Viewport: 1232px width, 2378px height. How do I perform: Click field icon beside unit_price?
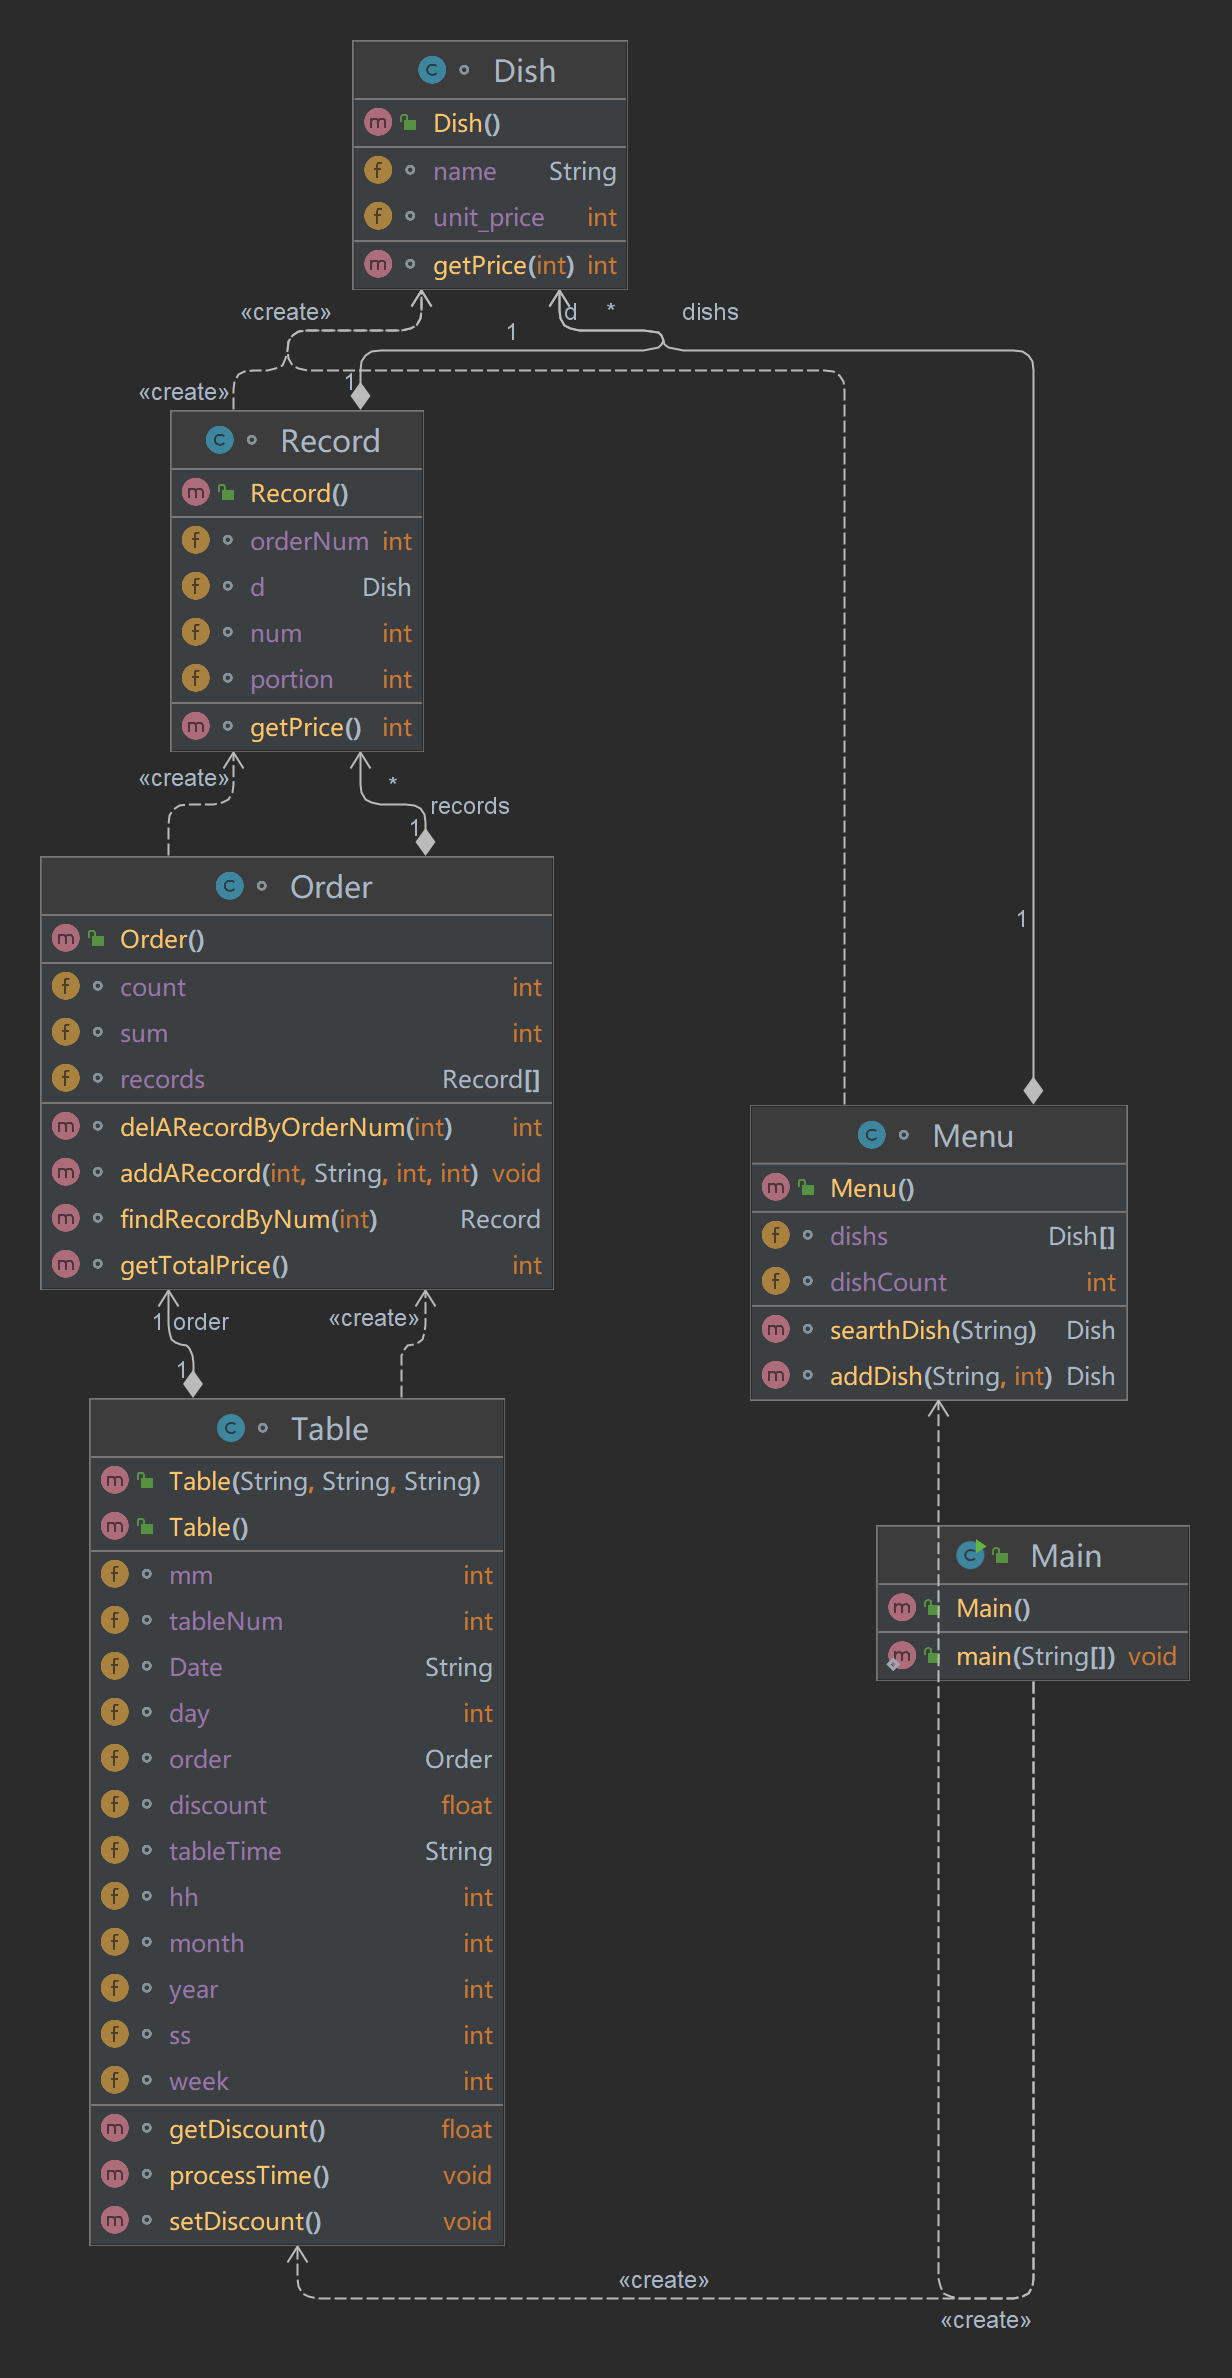click(378, 217)
